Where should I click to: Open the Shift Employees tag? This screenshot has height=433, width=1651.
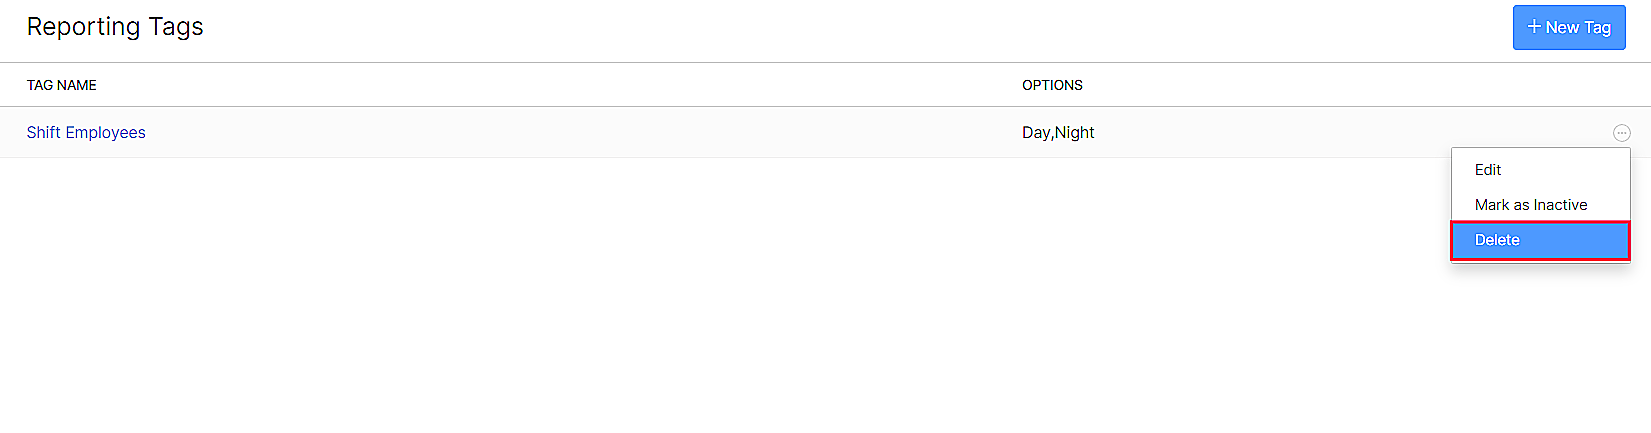(86, 133)
